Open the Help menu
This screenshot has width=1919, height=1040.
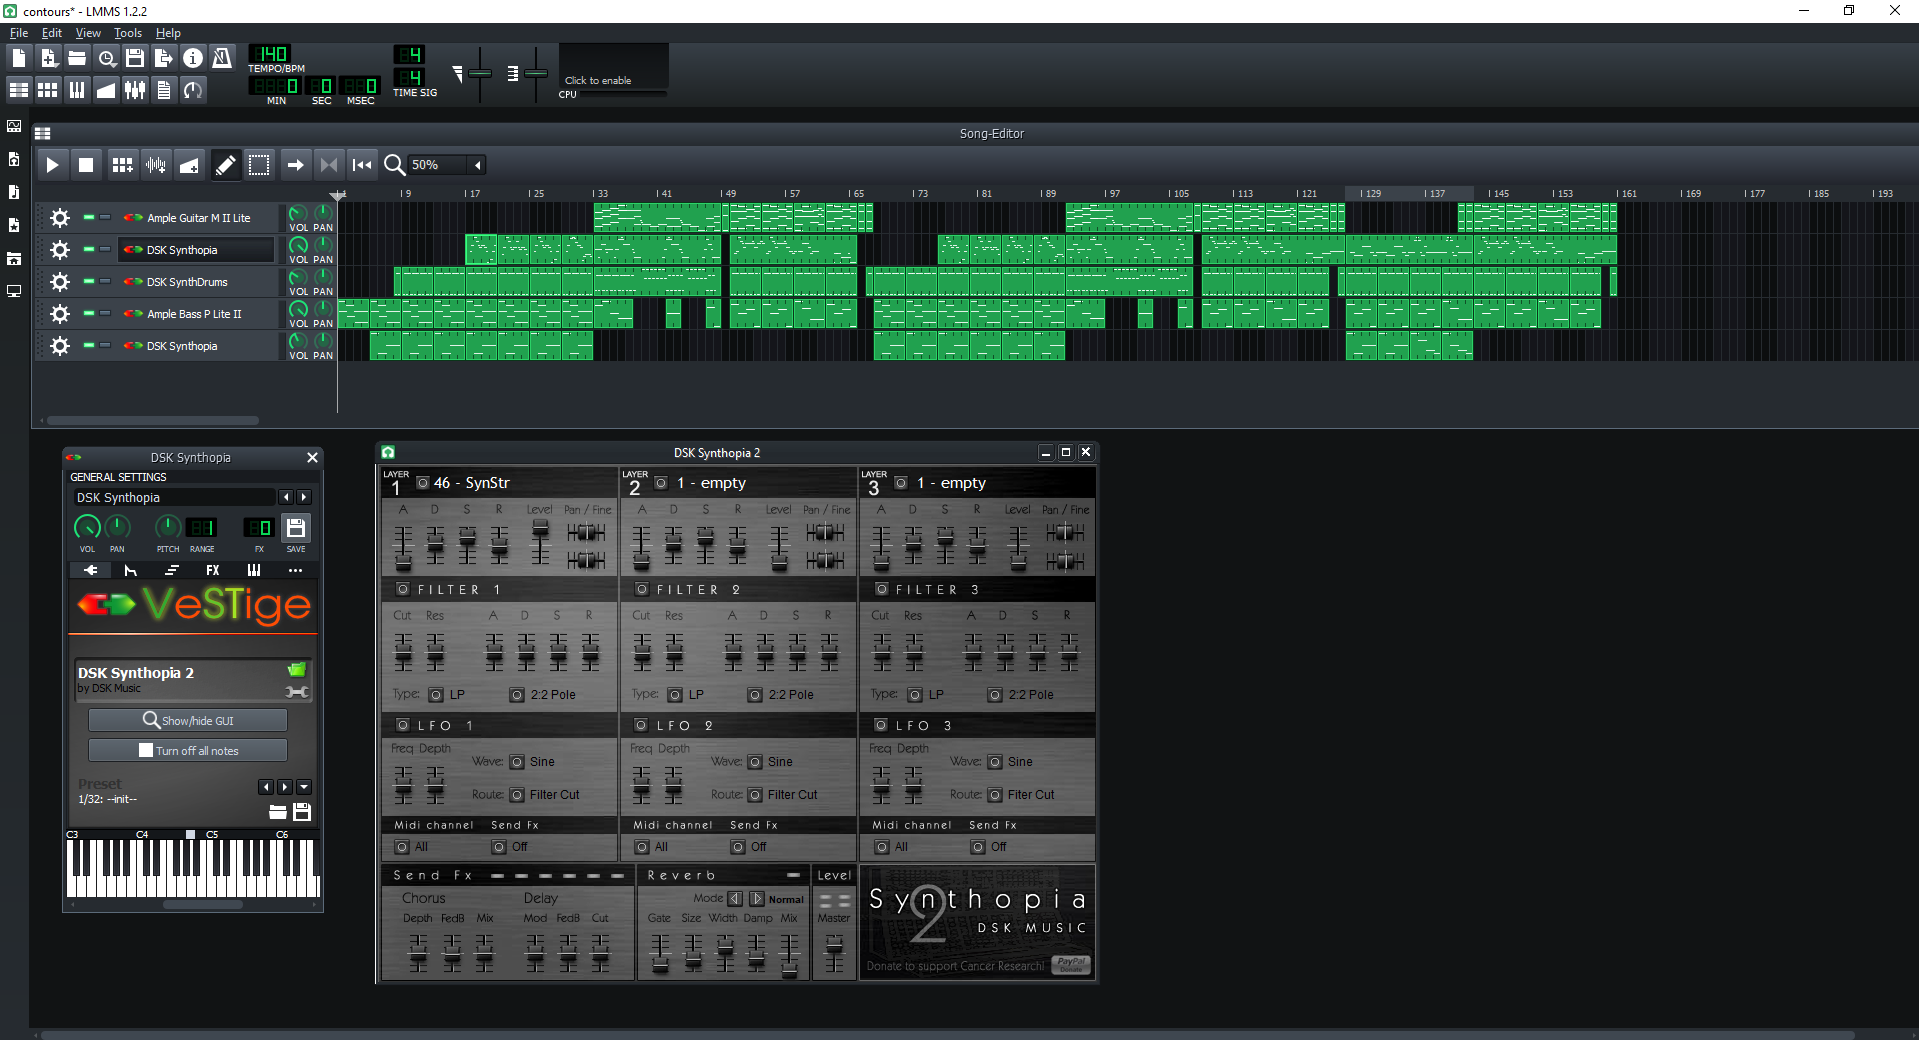coord(168,33)
